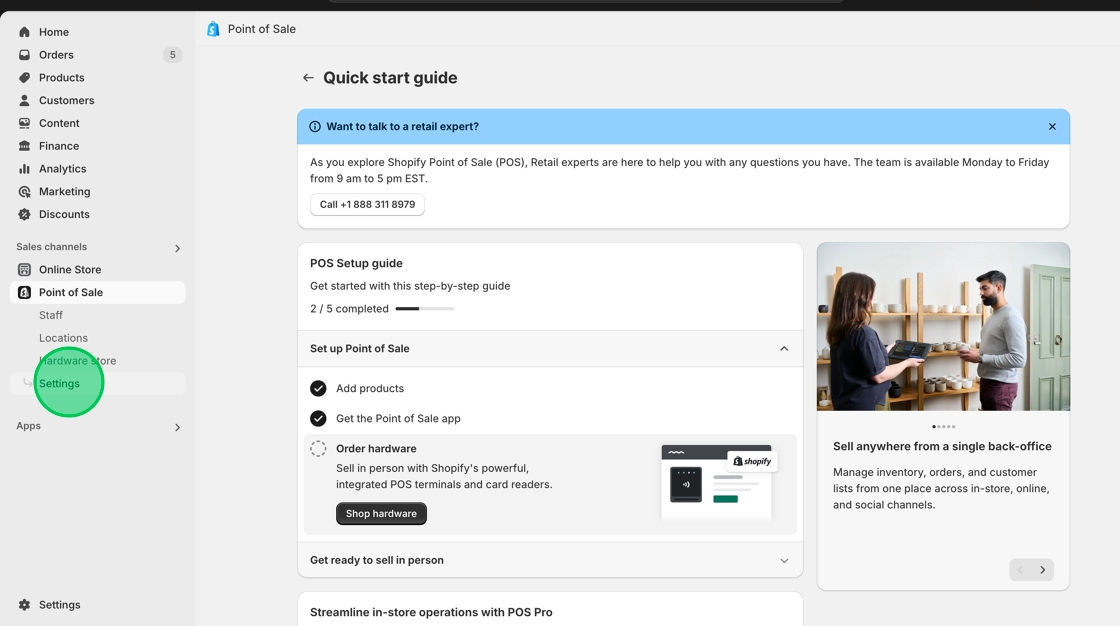Image resolution: width=1120 pixels, height=626 pixels.
Task: Click the Content icon in sidebar
Action: click(24, 124)
